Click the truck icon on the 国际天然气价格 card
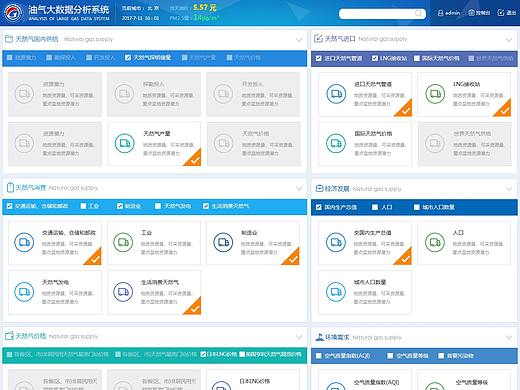 click(336, 143)
